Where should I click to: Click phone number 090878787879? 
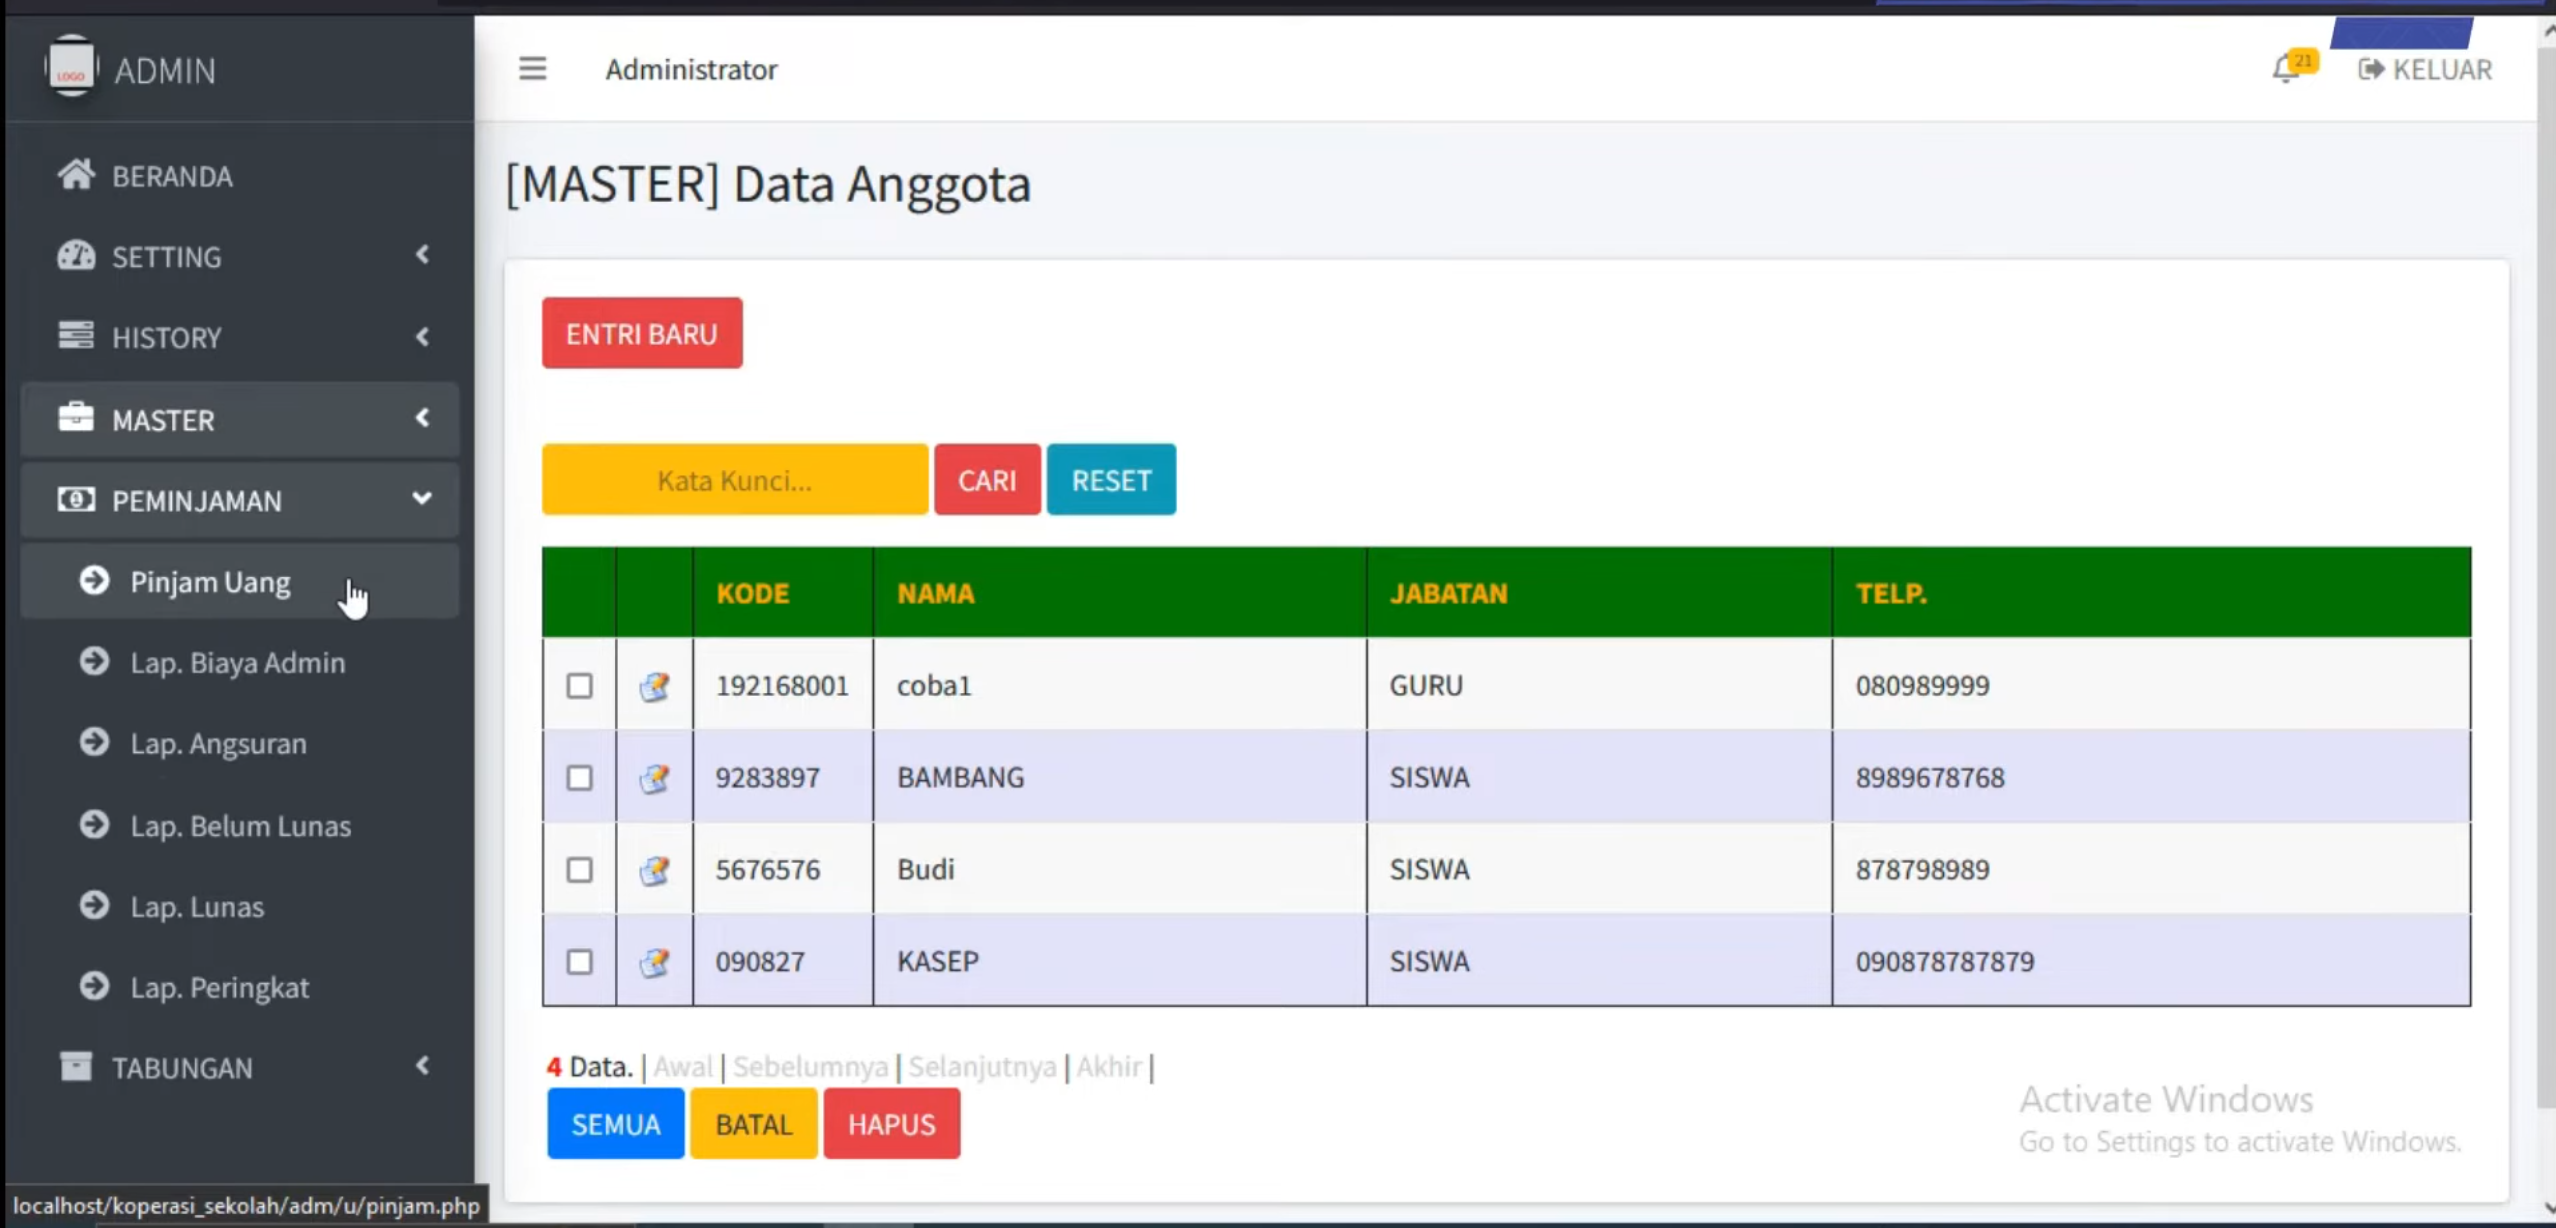coord(1945,962)
